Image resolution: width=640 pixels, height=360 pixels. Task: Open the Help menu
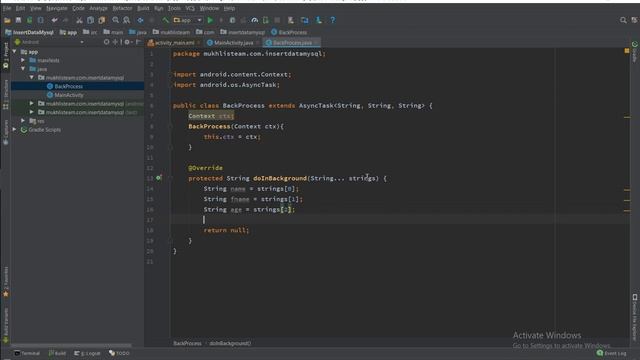click(229, 8)
